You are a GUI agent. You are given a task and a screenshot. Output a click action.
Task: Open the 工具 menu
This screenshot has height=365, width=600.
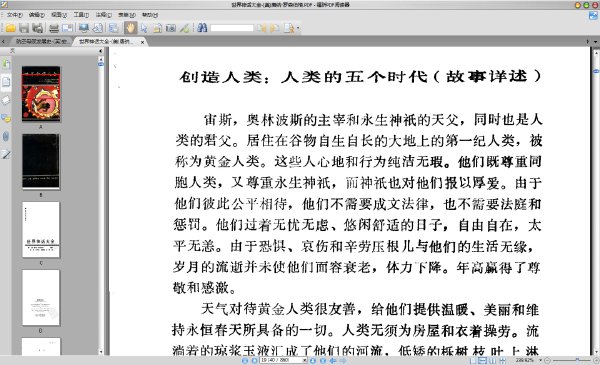coord(81,15)
